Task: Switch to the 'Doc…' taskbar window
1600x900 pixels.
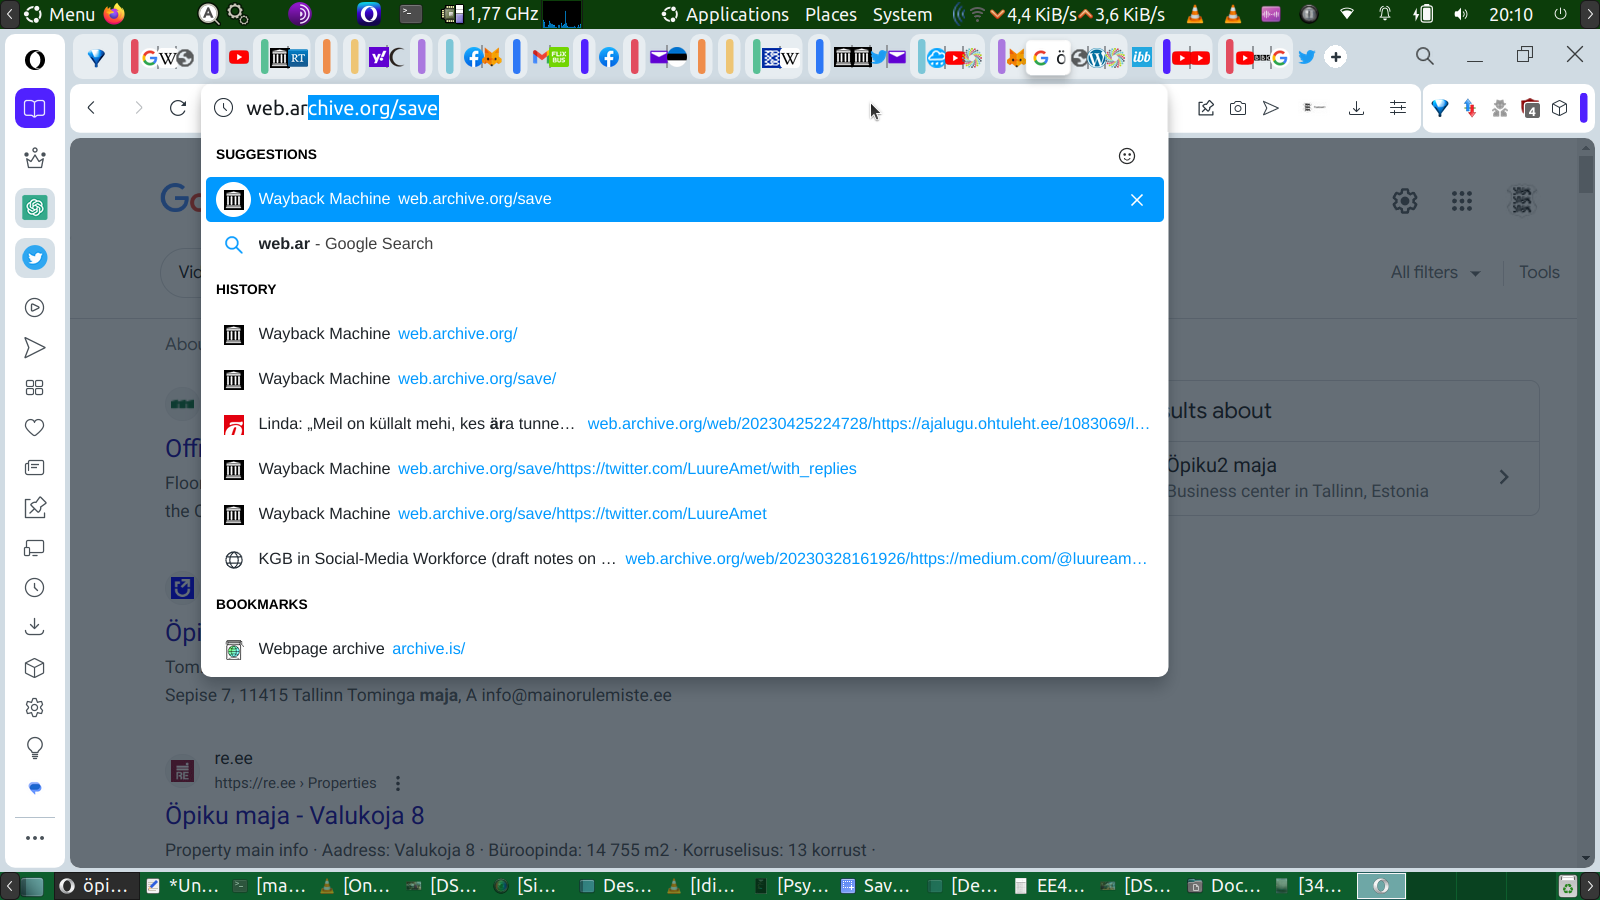Action: (x=1224, y=886)
